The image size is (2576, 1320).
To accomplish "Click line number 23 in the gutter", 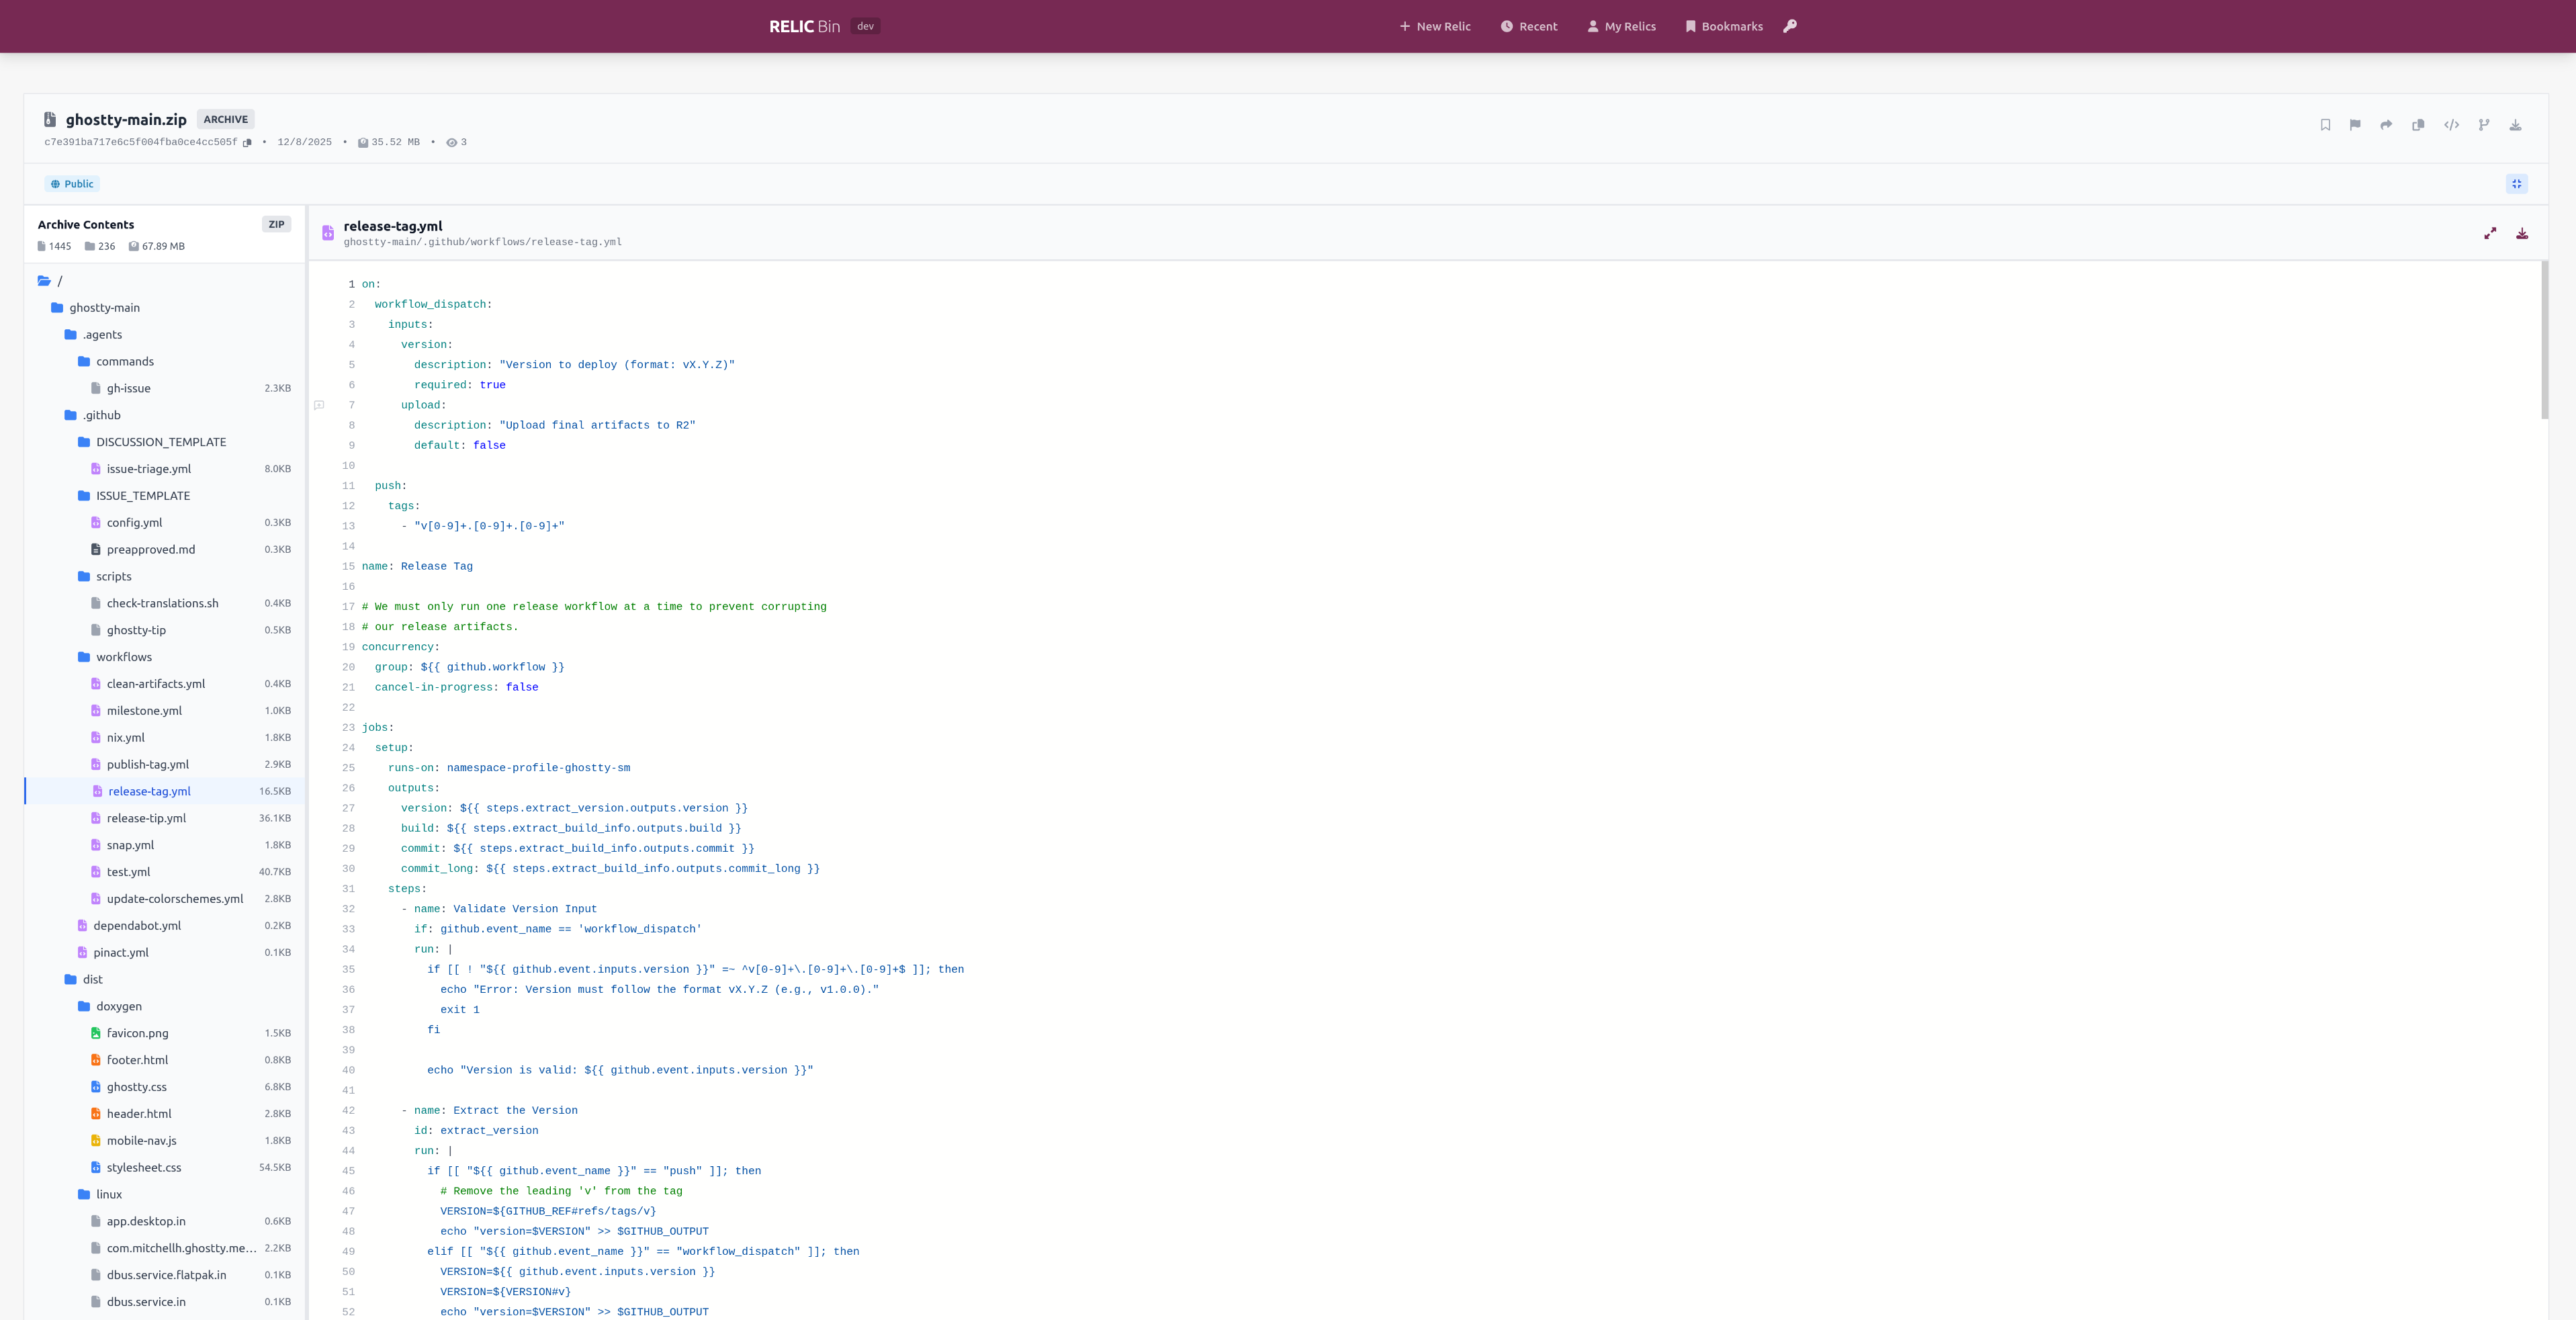I will tap(348, 728).
